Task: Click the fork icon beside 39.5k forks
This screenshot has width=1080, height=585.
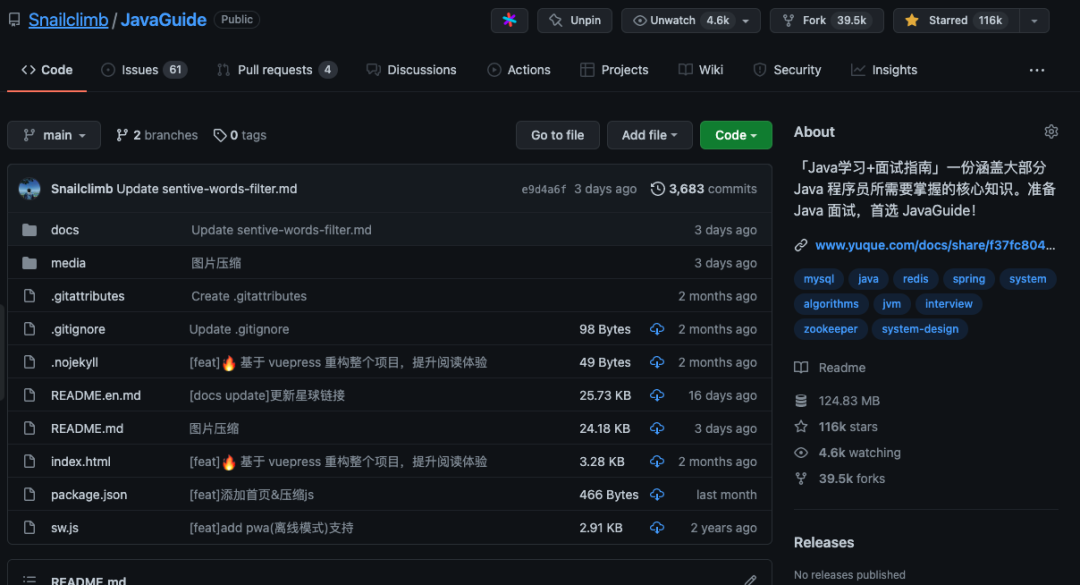Action: [x=801, y=479]
